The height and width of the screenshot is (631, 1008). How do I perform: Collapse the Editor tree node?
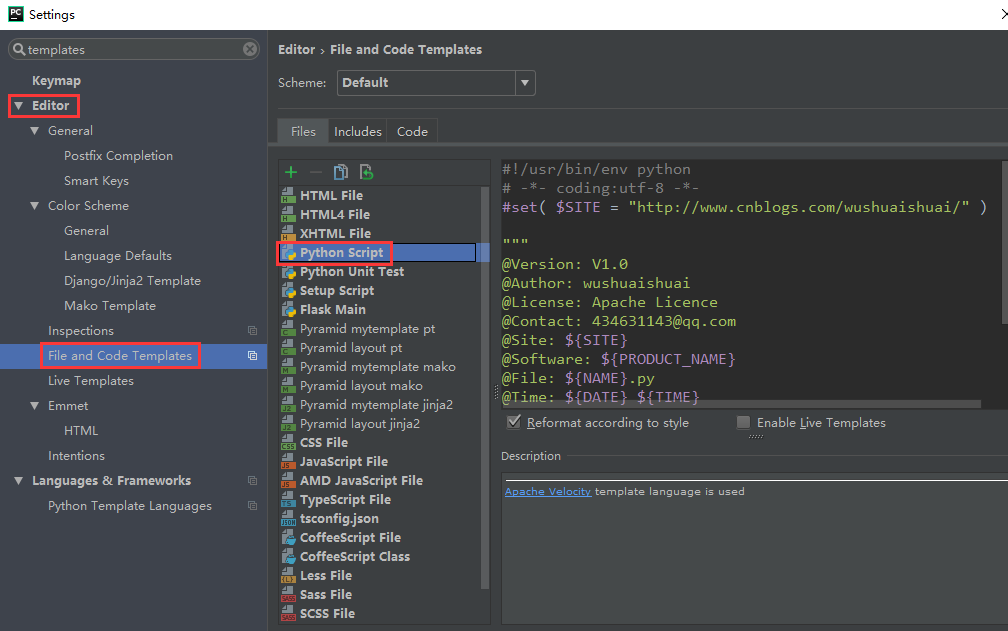19,105
